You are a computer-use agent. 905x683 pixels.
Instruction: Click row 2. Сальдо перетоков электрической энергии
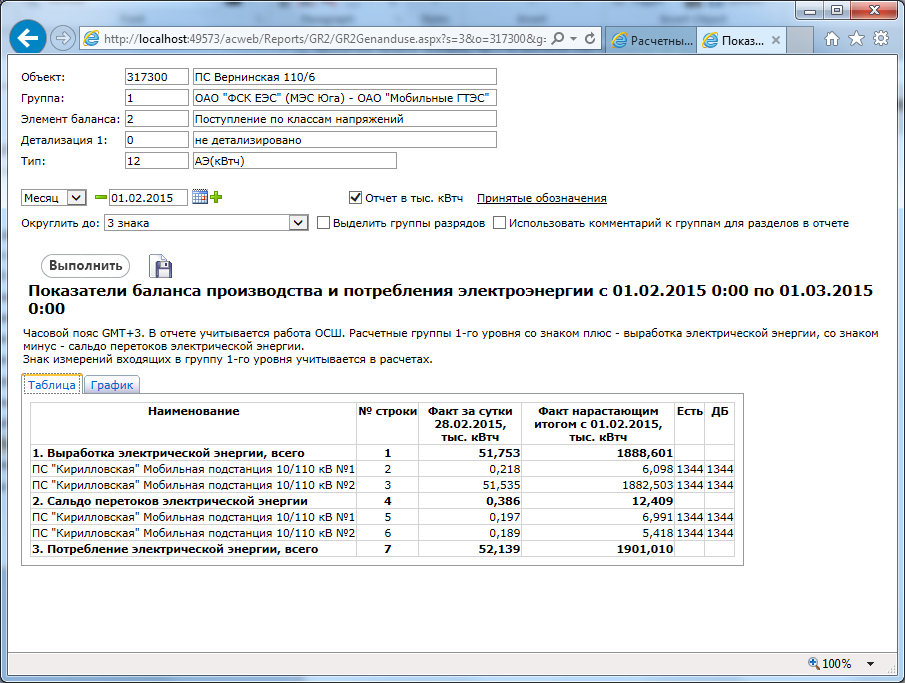[x=382, y=501]
